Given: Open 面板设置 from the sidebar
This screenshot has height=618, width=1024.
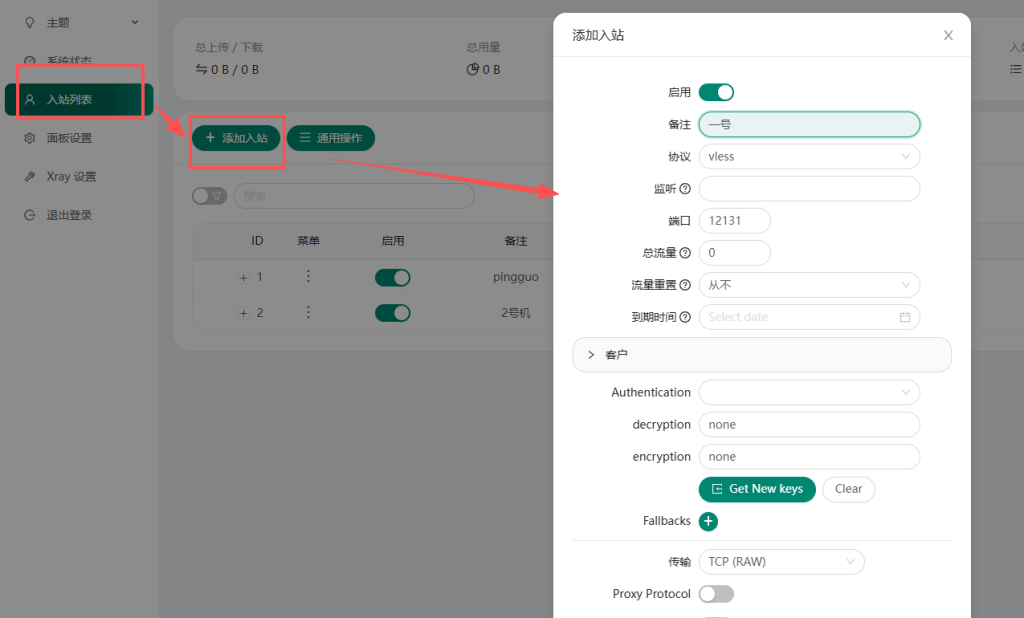Looking at the screenshot, I should click(x=31, y=137).
